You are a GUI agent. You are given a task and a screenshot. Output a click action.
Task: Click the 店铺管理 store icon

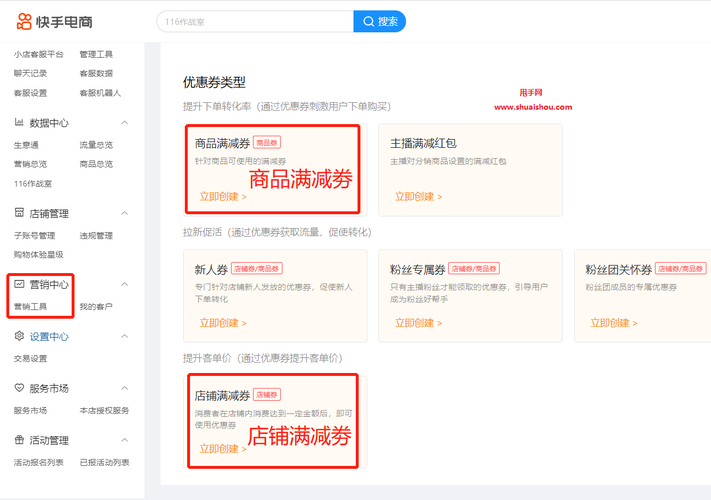coord(19,213)
